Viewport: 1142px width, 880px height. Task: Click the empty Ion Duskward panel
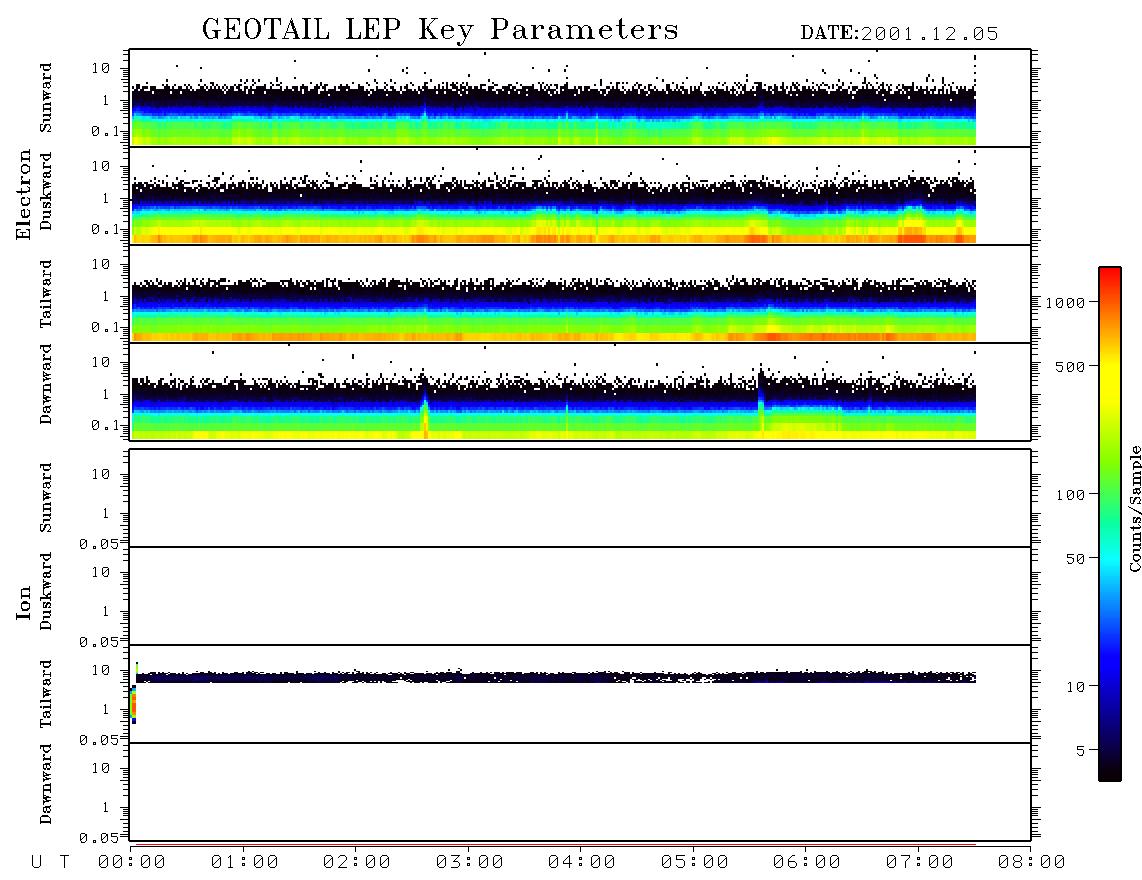pos(580,596)
